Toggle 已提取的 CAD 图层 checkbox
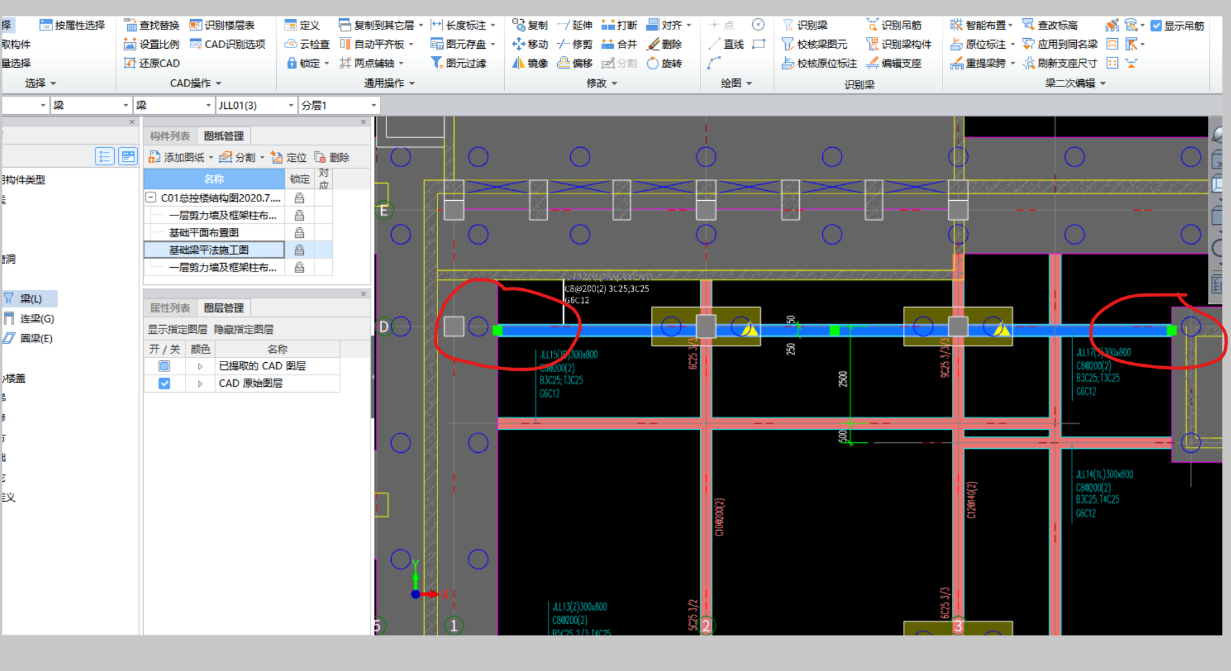Viewport: 1231px width, 671px height. [165, 366]
